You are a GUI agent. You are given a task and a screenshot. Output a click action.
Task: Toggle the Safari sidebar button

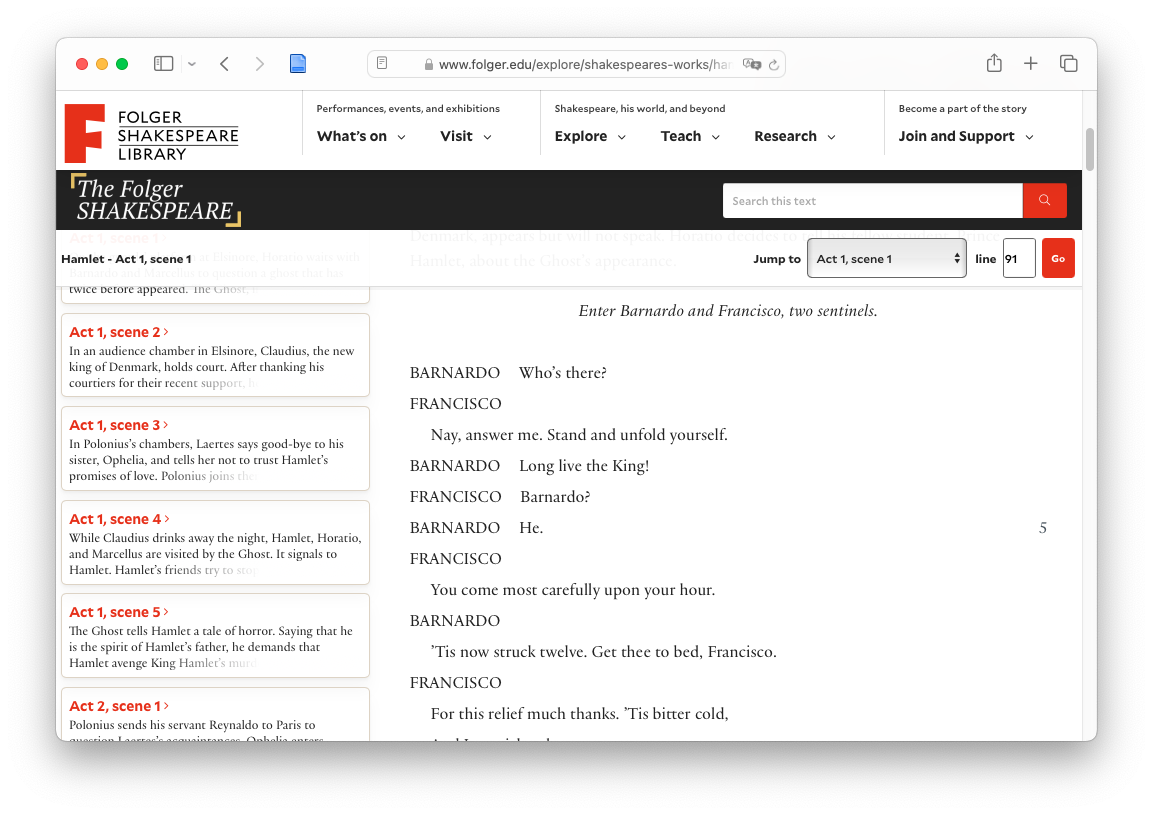pyautogui.click(x=163, y=64)
